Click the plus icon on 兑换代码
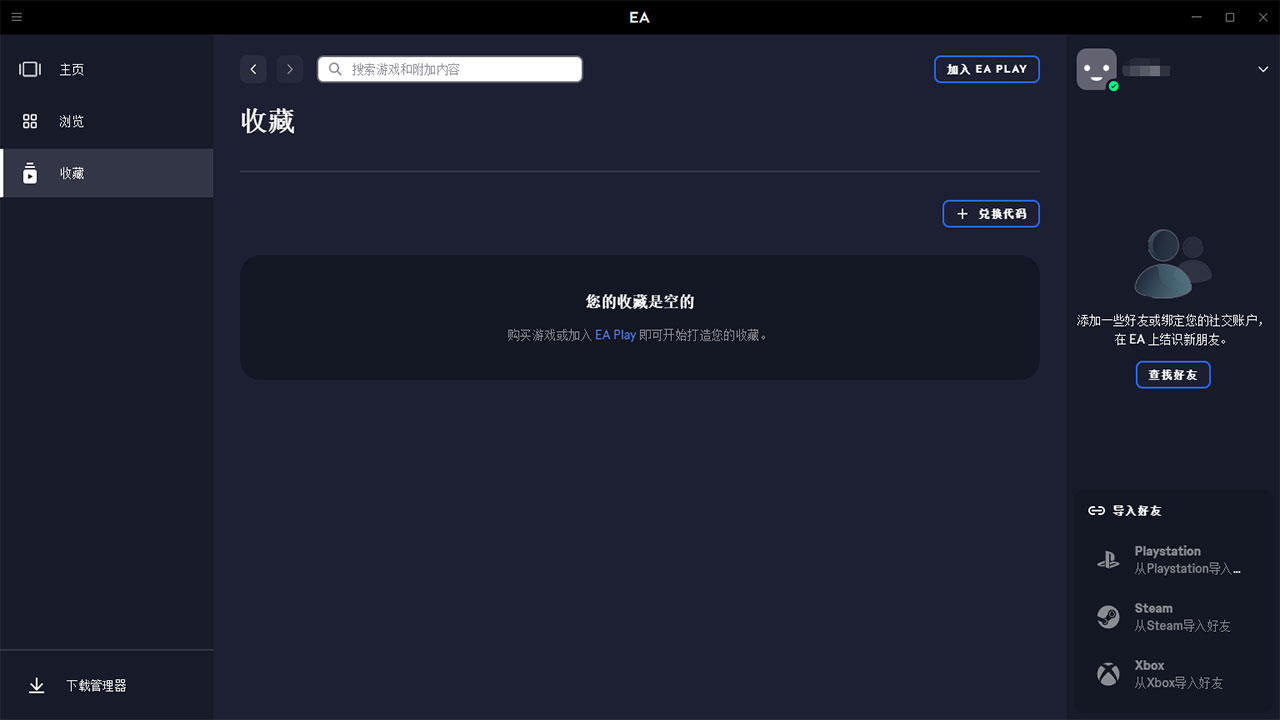This screenshot has height=720, width=1280. click(x=962, y=214)
